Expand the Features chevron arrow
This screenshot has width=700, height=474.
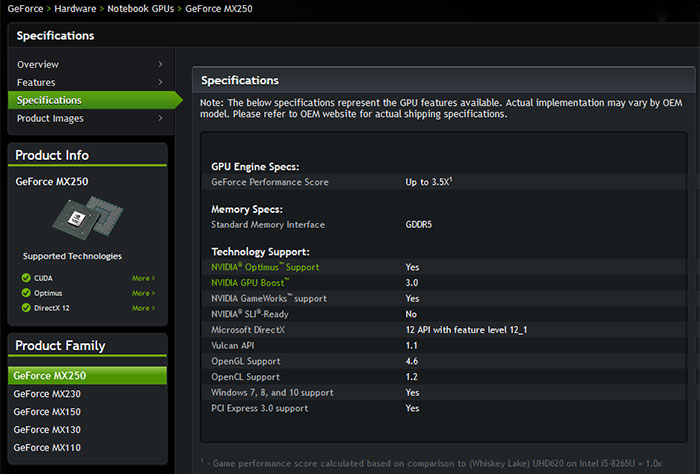tap(160, 82)
